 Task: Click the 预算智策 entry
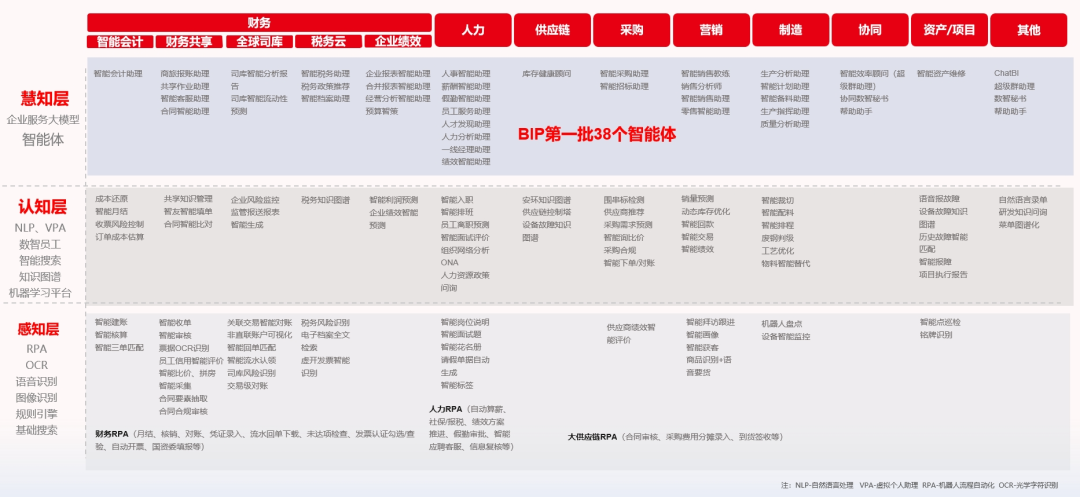coord(382,112)
